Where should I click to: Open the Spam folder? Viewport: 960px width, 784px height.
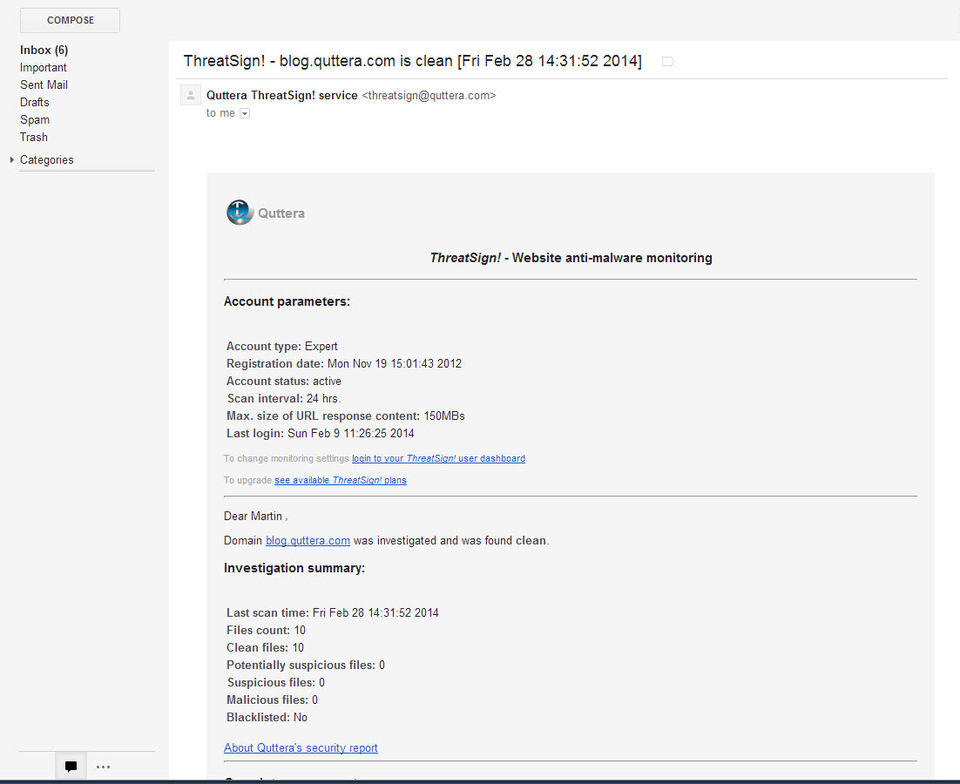click(34, 120)
